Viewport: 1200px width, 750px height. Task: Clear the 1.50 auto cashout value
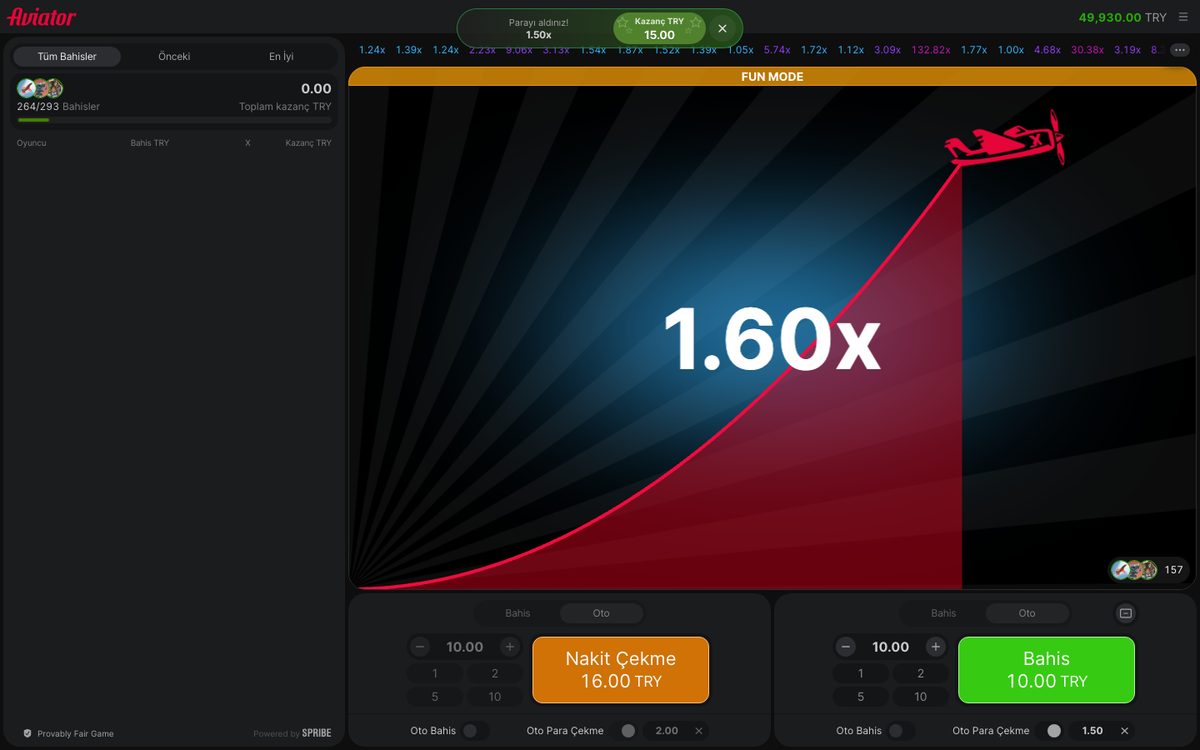[x=1124, y=731]
